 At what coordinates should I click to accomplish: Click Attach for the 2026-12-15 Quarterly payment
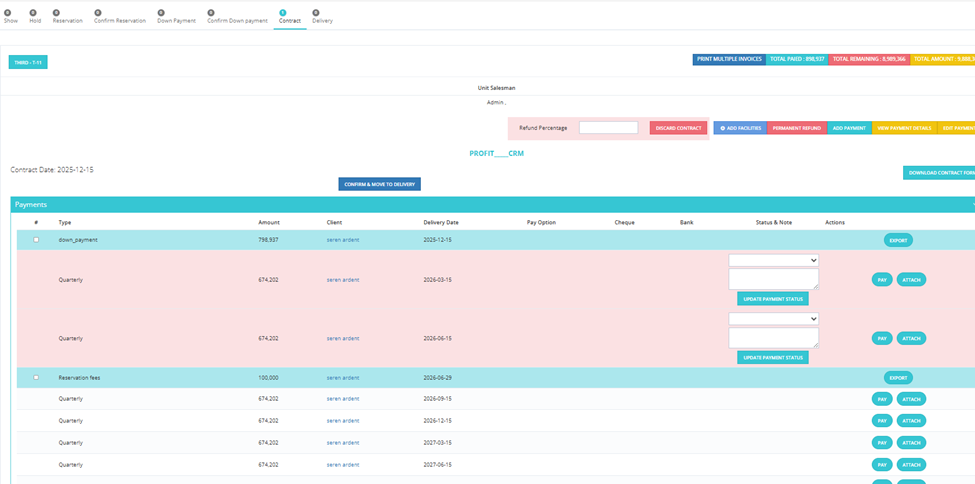click(x=911, y=421)
